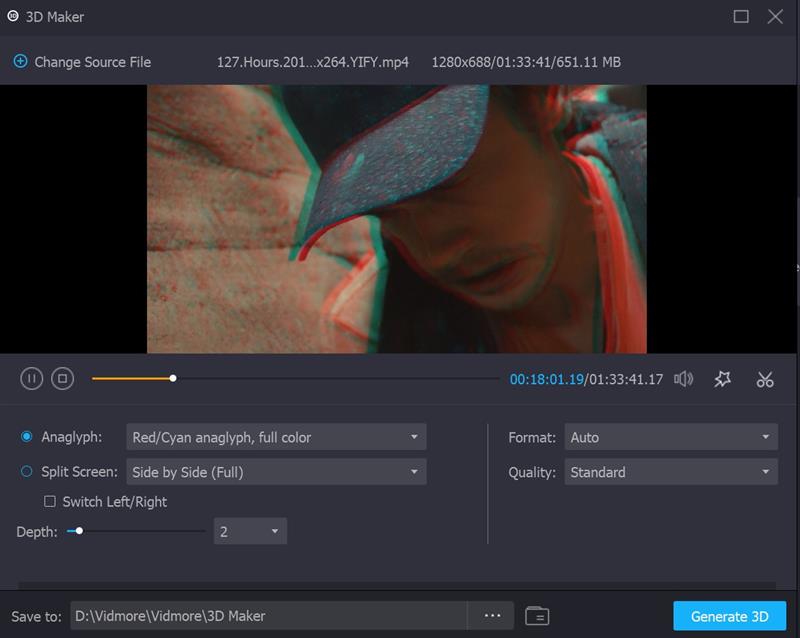The image size is (800, 638).
Task: Browse save path with the three-dots button
Action: click(492, 616)
